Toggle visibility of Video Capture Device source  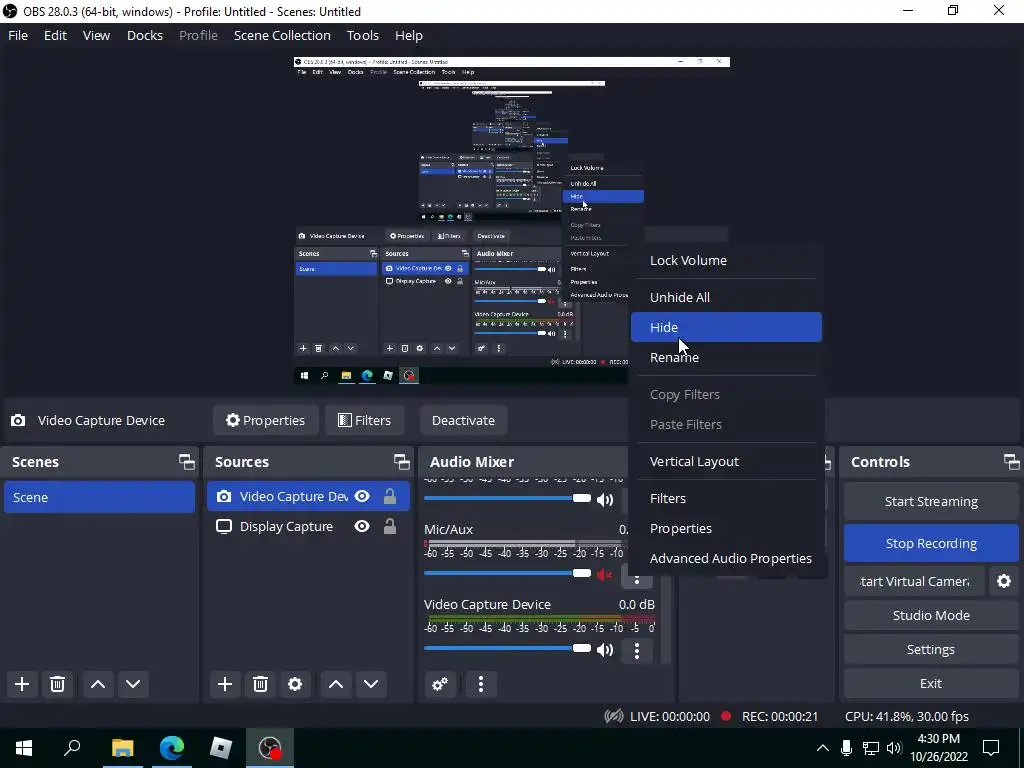(362, 496)
